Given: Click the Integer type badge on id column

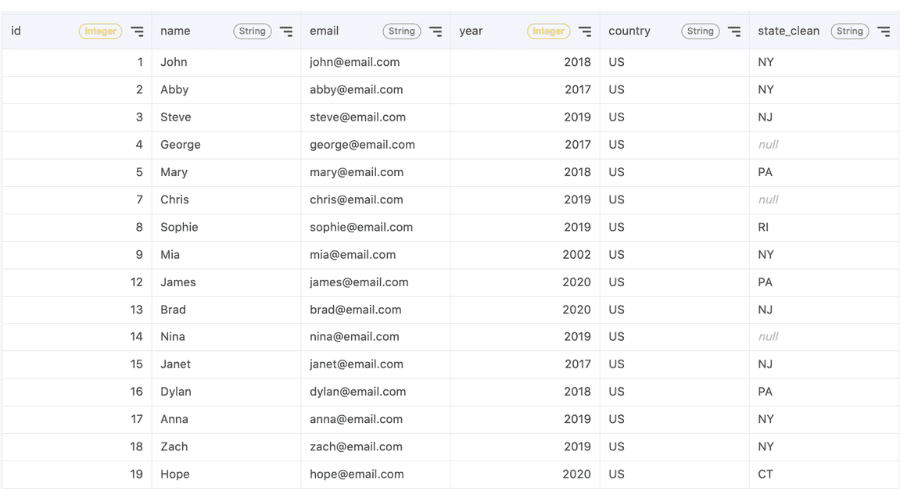Looking at the screenshot, I should coord(100,31).
